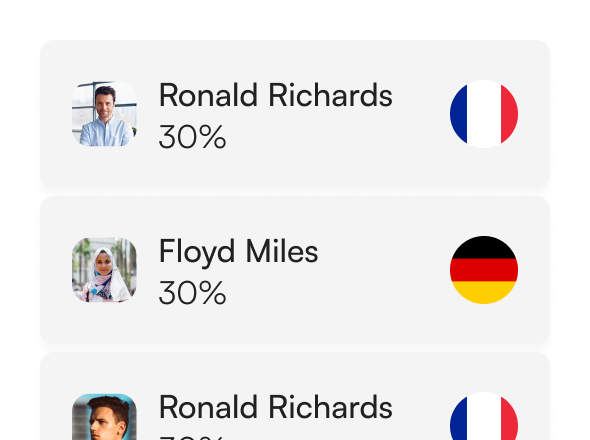
Task: Open Floyd Miles avatar photo with headscarf
Action: [104, 270]
